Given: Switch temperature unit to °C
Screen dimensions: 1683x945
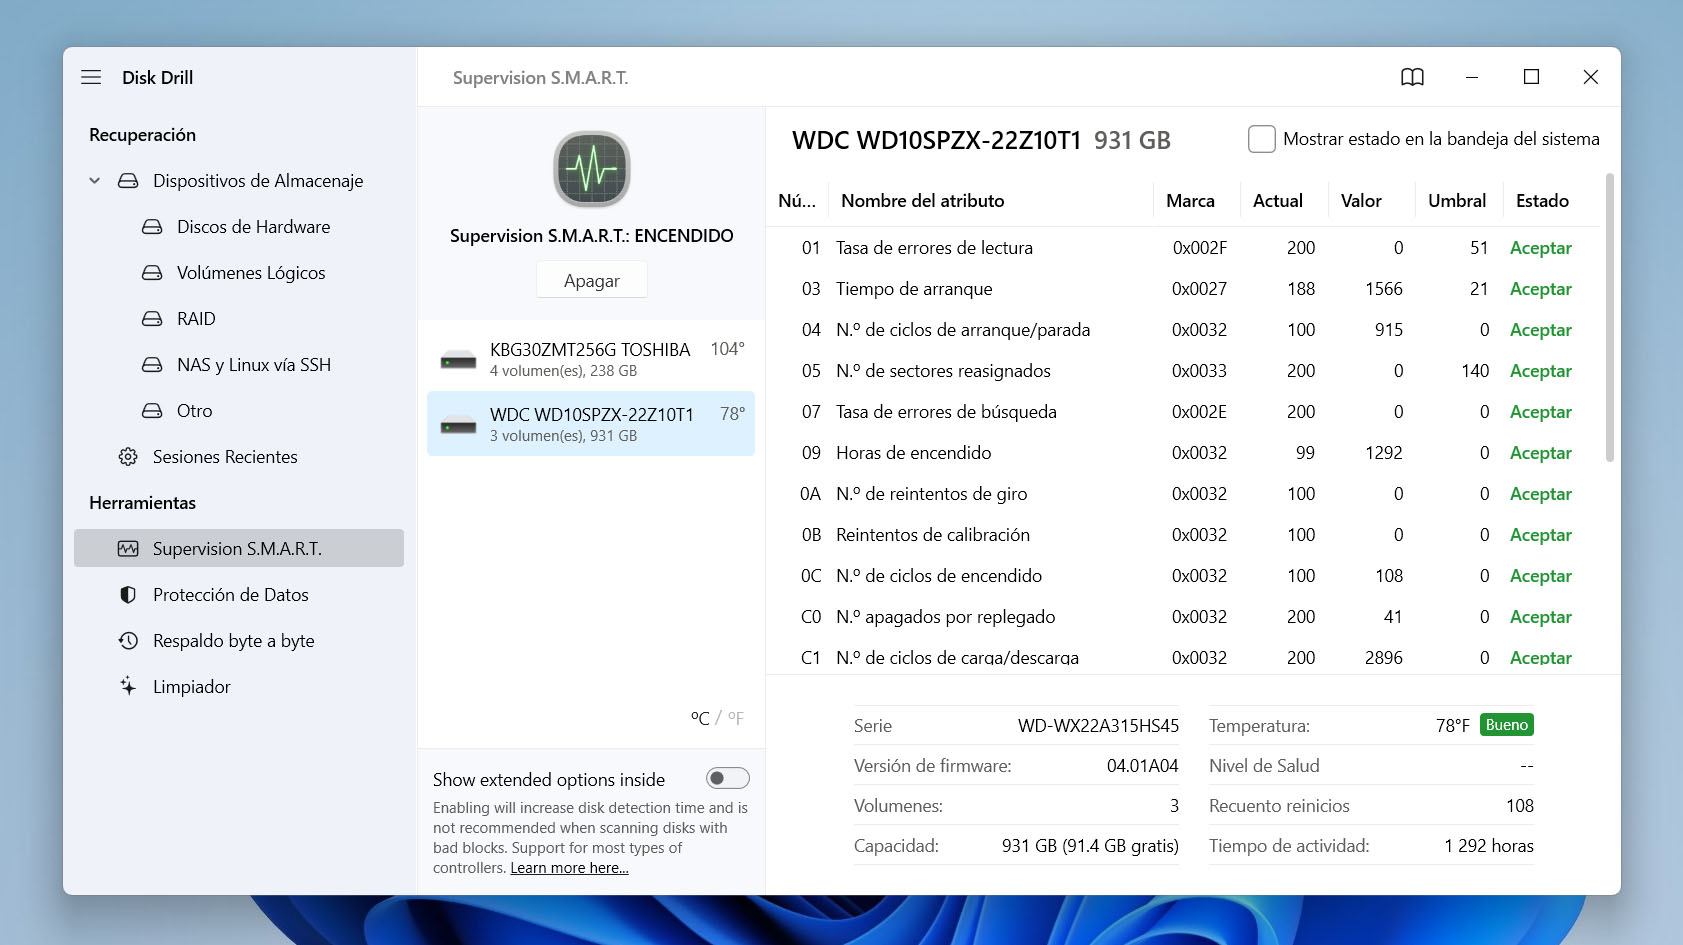Looking at the screenshot, I should [700, 718].
